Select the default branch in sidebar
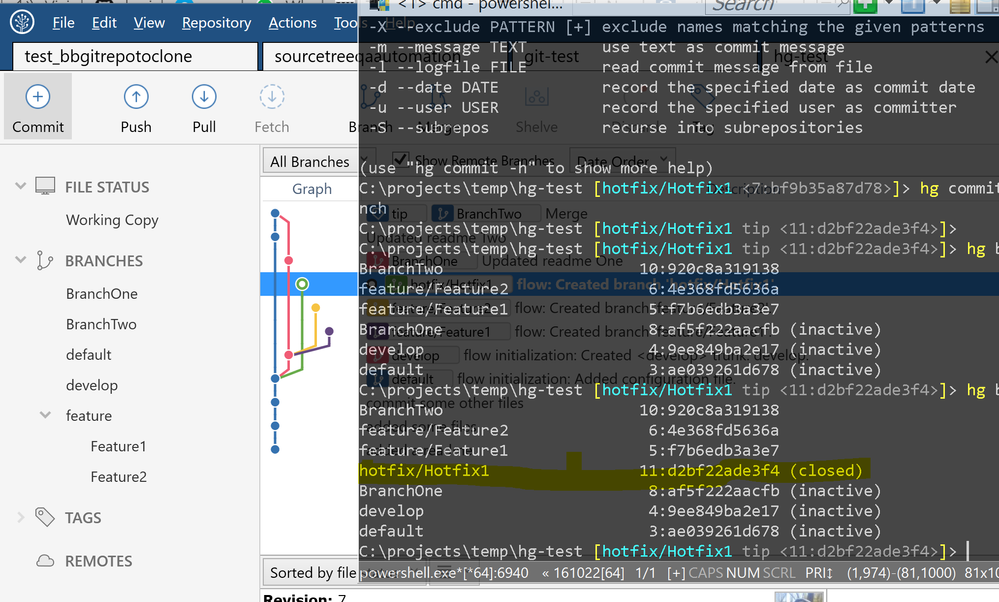 click(89, 355)
